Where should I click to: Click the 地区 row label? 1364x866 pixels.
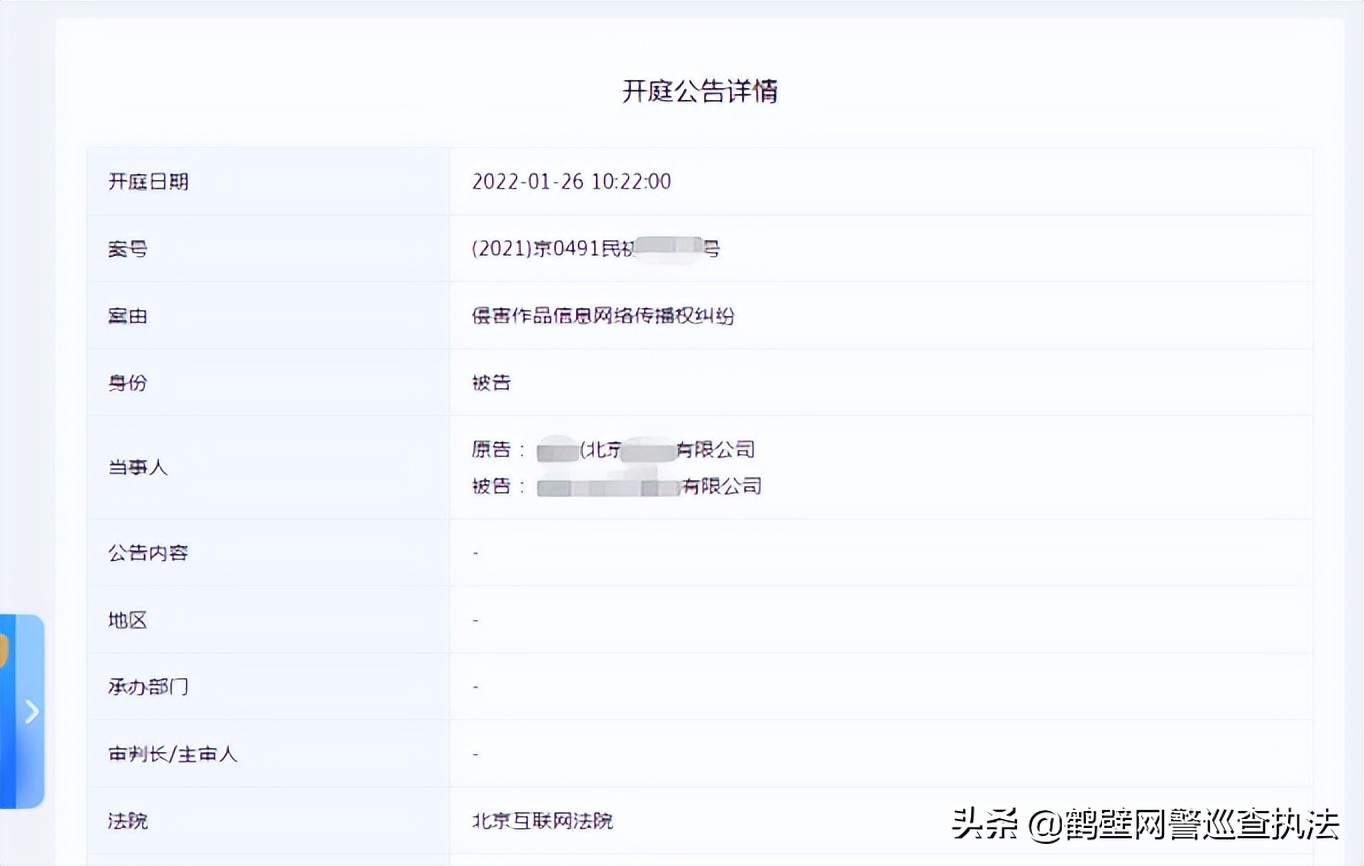(x=126, y=620)
